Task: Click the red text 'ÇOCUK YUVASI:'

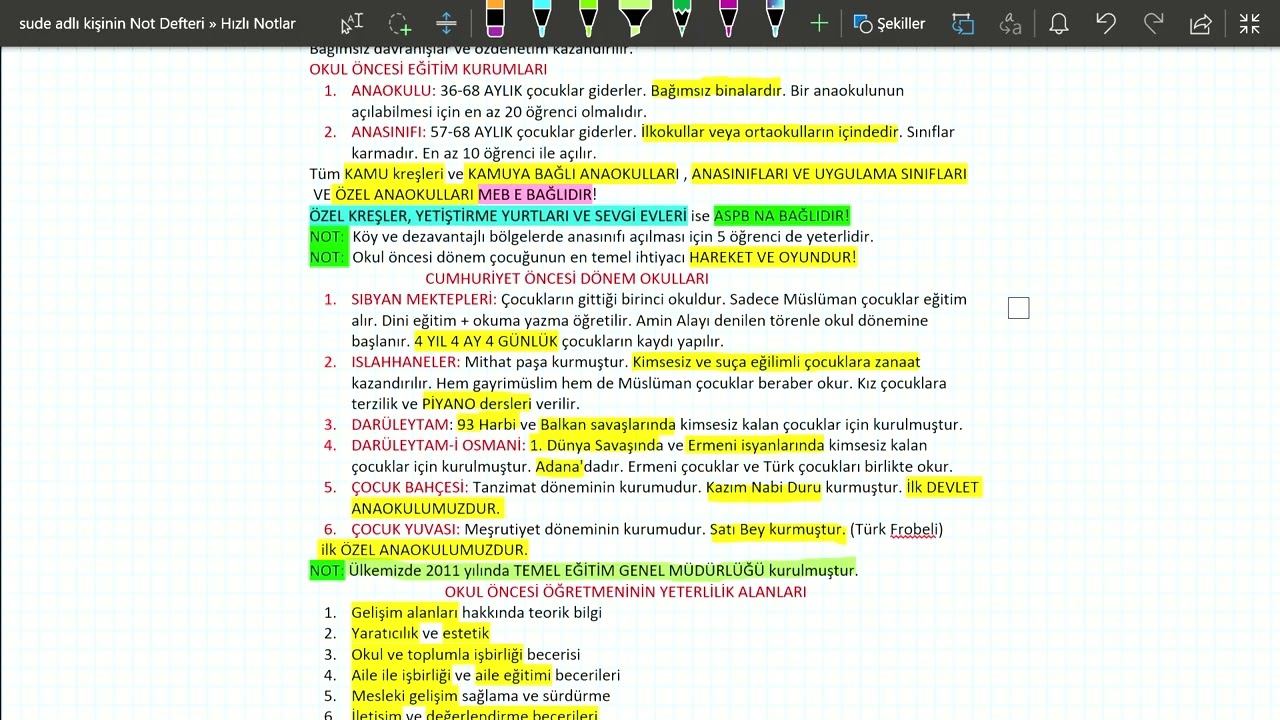Action: [x=406, y=529]
